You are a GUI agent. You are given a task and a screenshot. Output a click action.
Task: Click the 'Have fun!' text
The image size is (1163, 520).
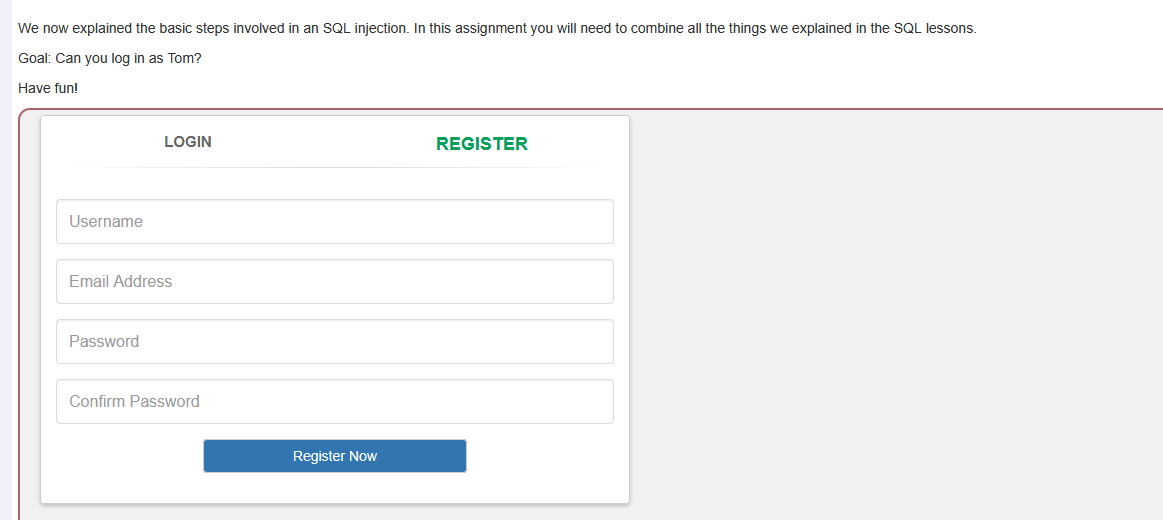coord(48,89)
